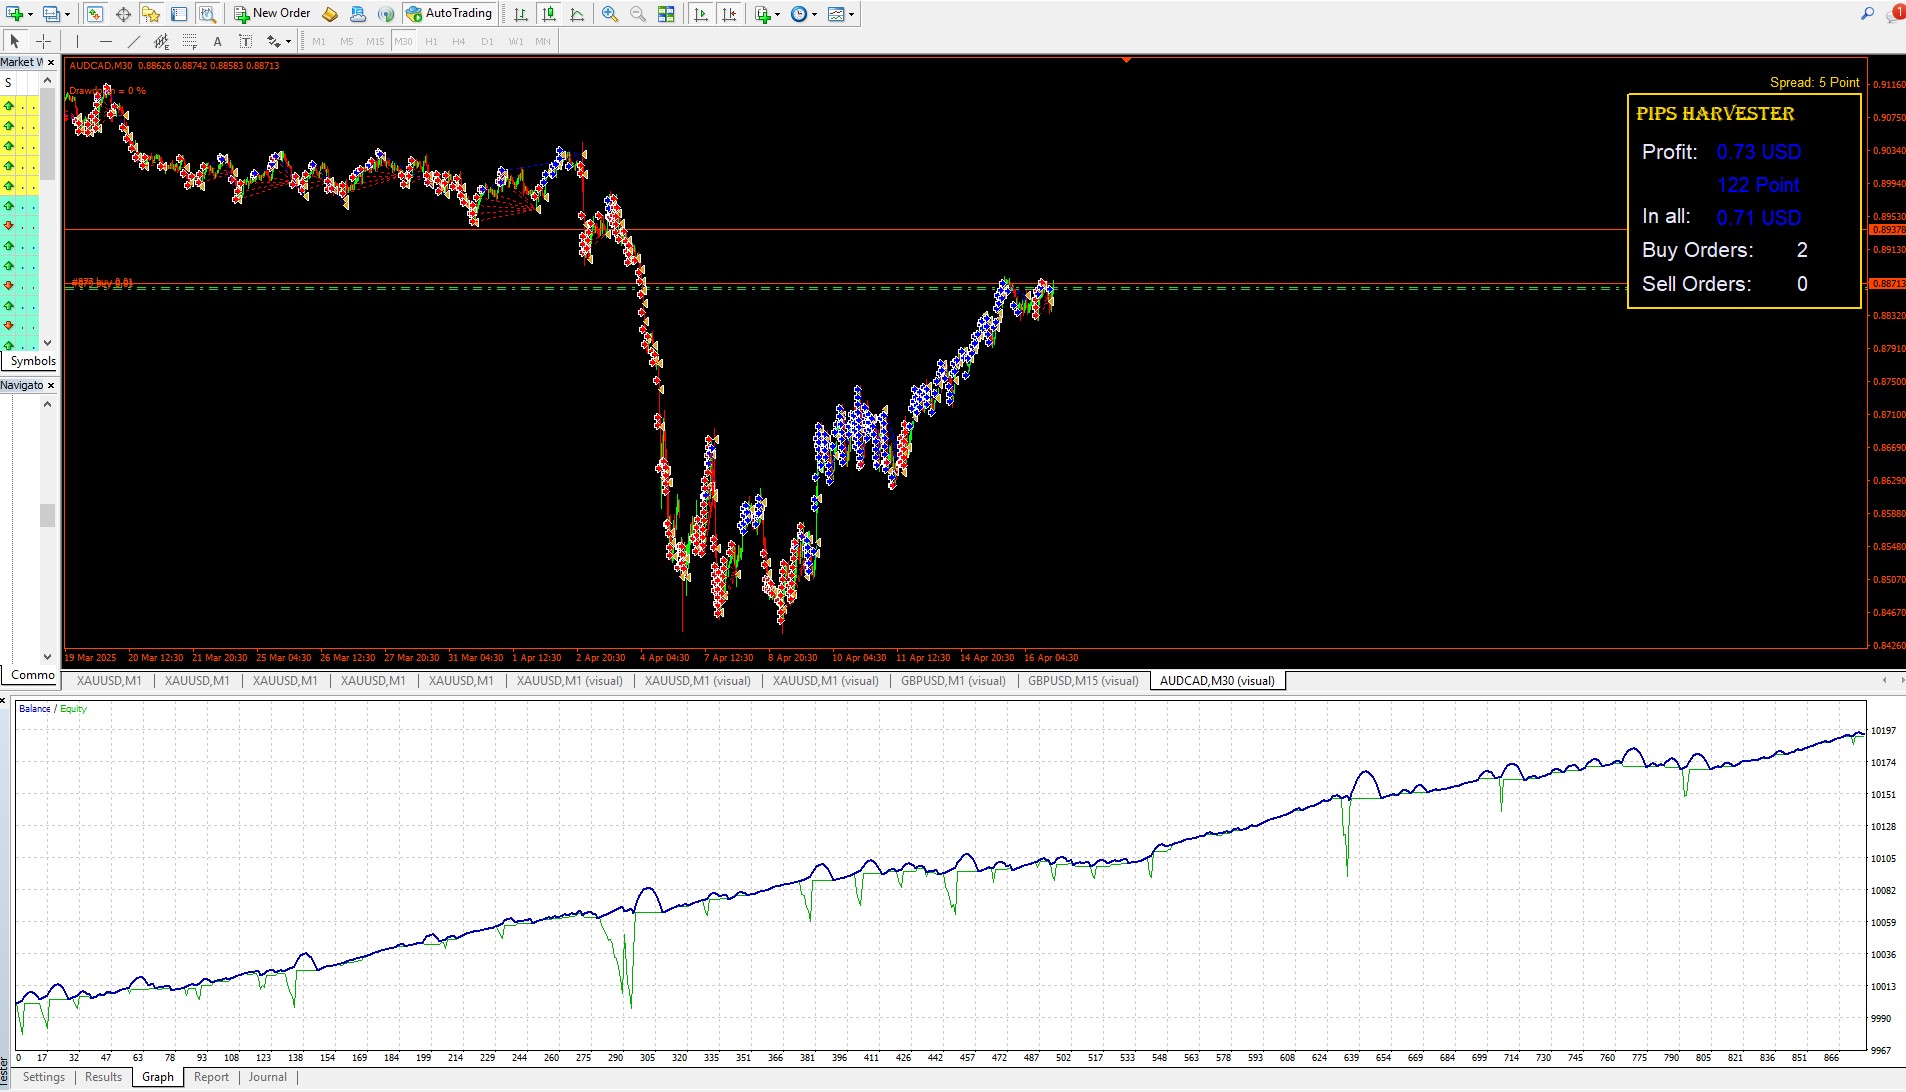1906x1092 pixels.
Task: Switch chart to Candlesticks mode
Action: (549, 14)
